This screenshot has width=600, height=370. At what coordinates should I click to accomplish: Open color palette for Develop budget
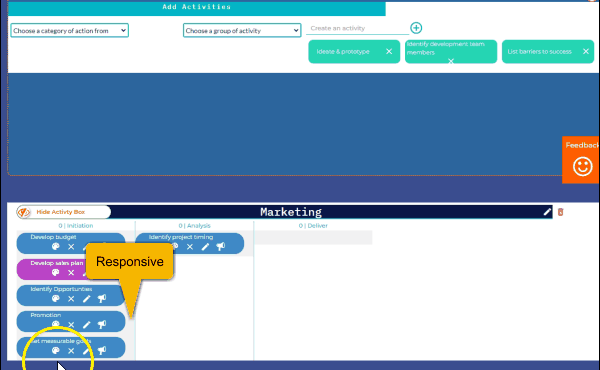click(55, 247)
